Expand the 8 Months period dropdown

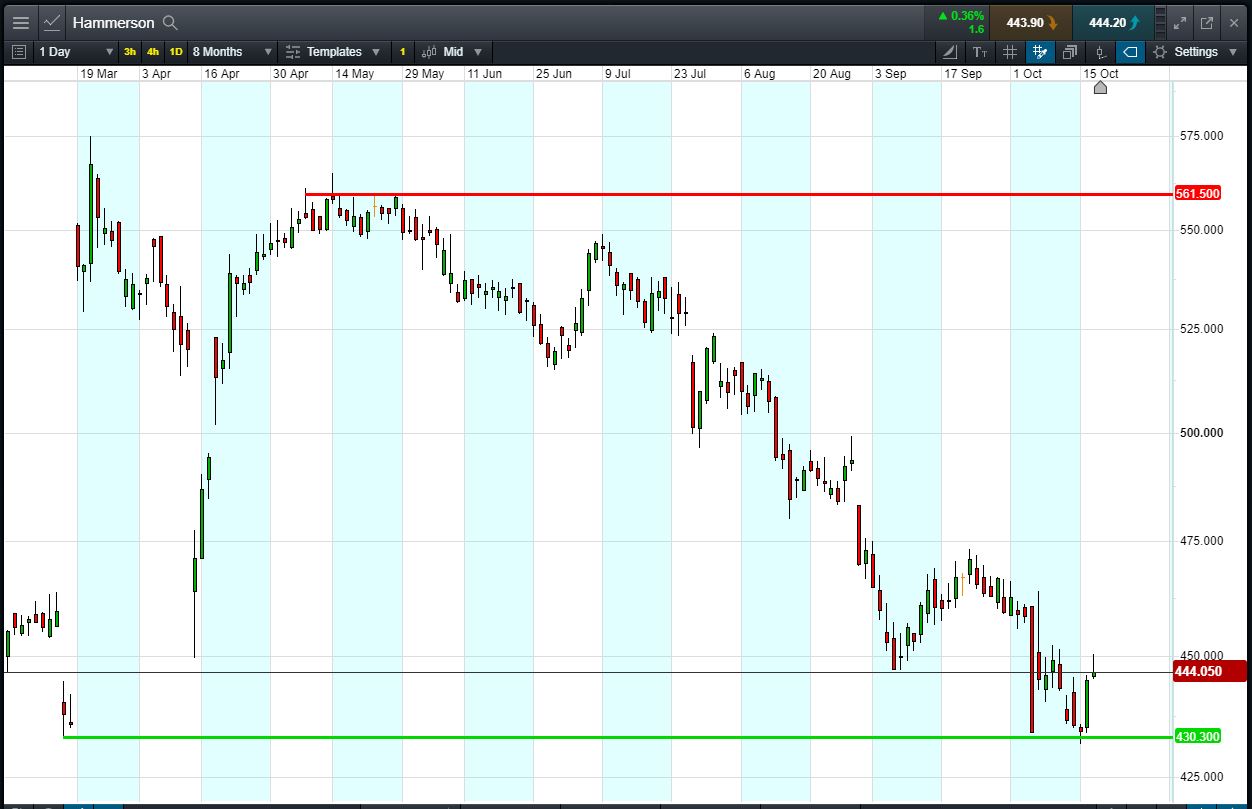231,52
